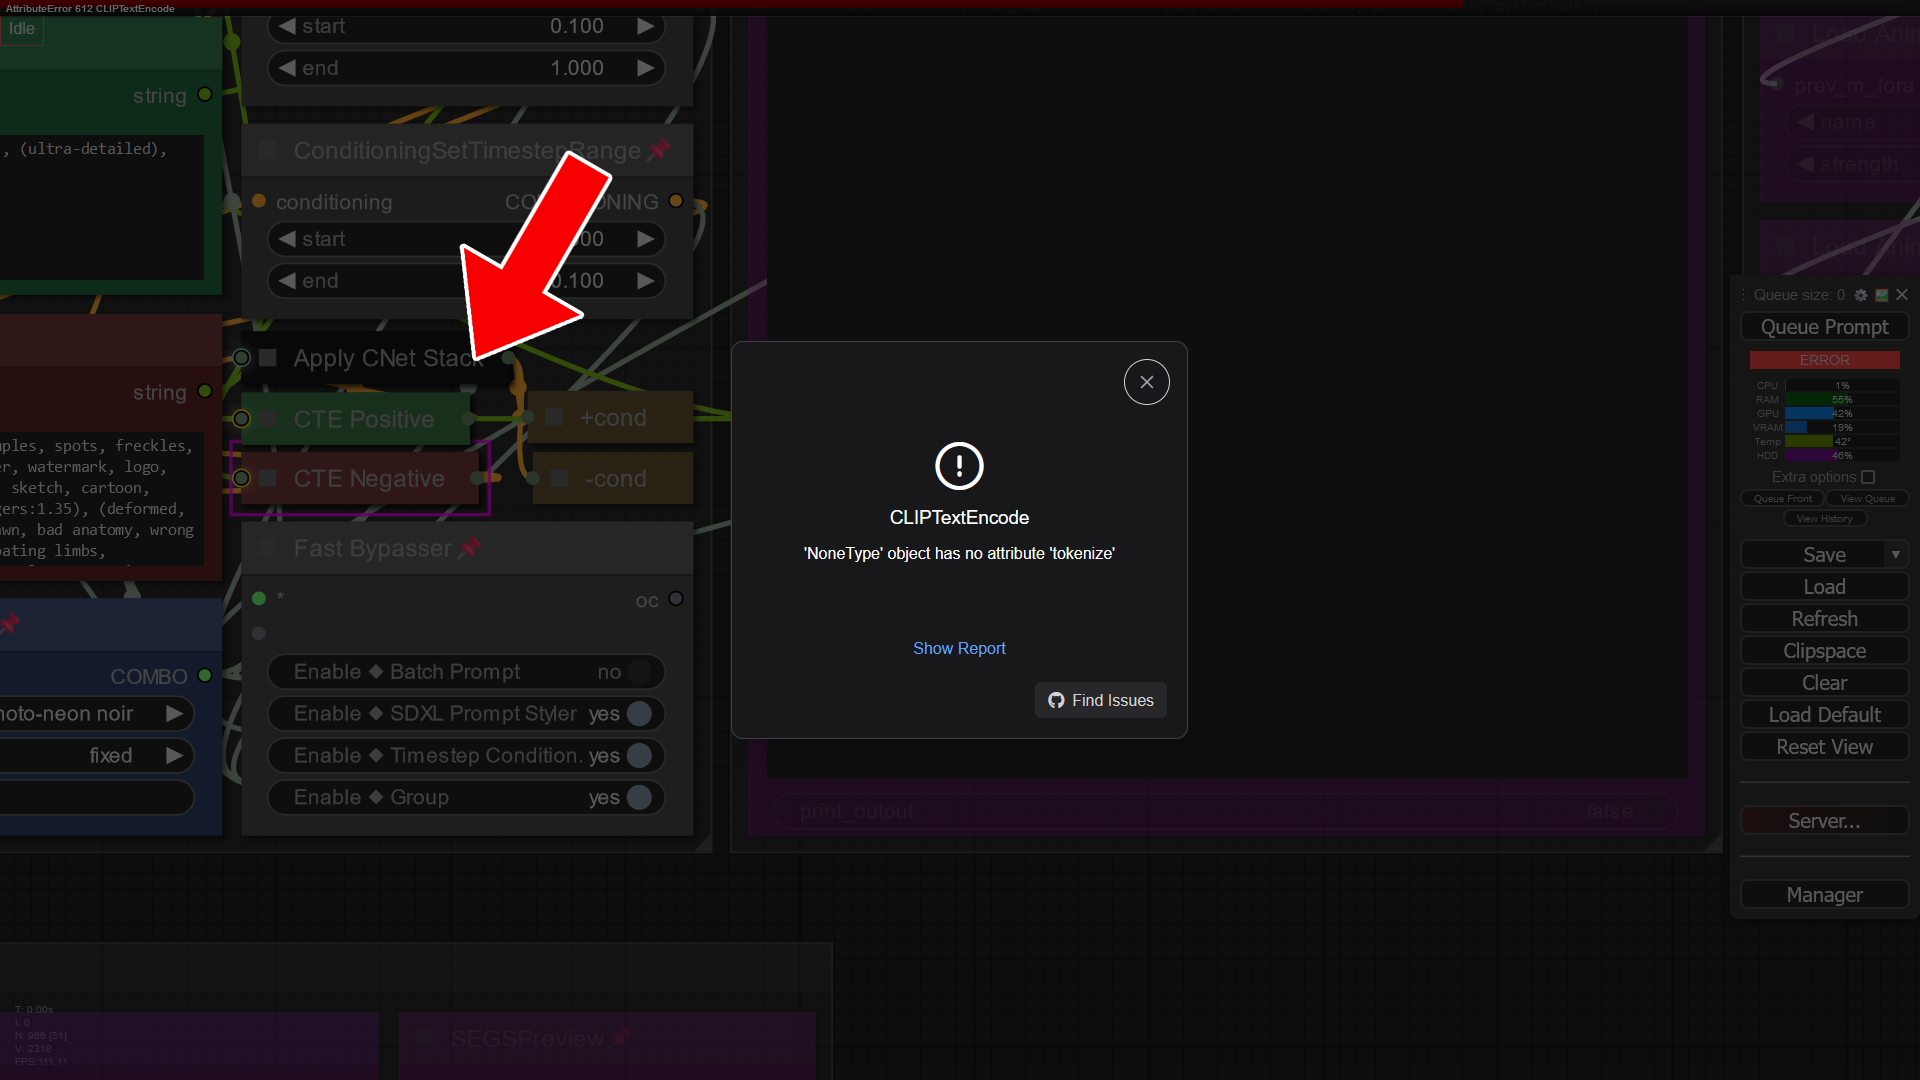Increase the top start value 0.100 arrow

click(x=646, y=27)
